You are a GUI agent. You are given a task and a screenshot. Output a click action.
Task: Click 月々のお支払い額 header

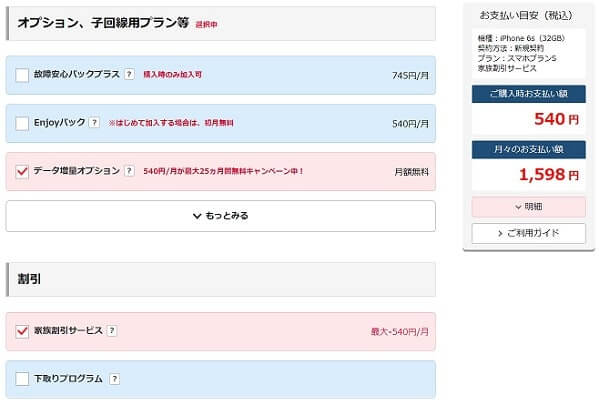528,149
